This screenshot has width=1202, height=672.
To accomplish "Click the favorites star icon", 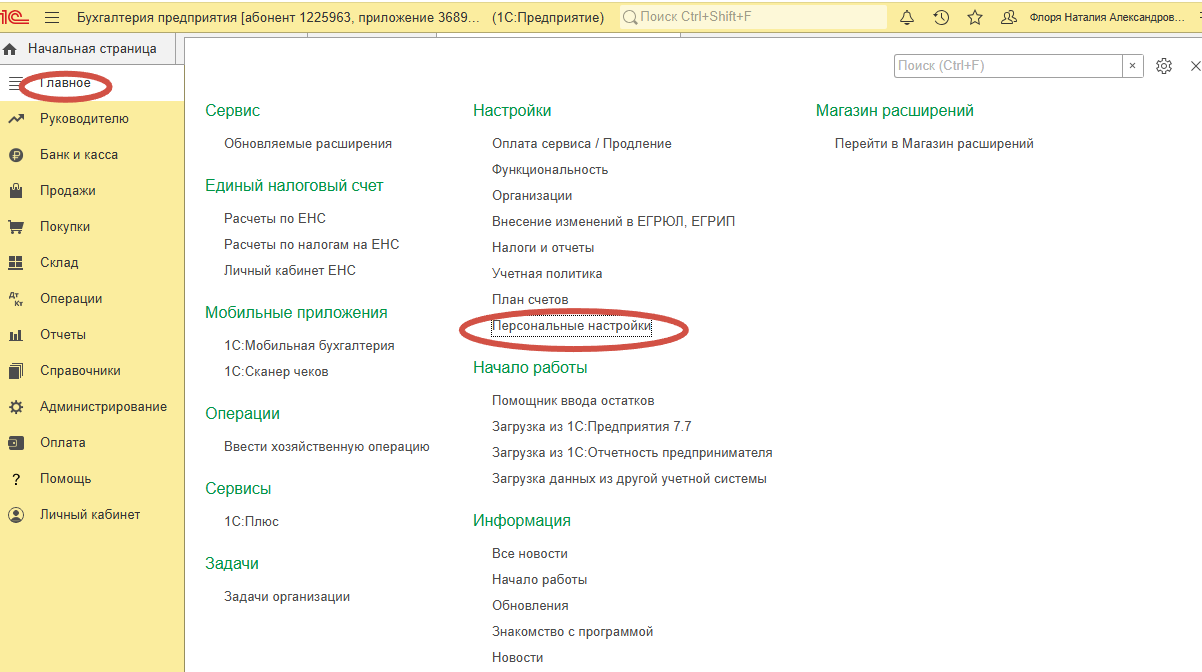I will (975, 17).
